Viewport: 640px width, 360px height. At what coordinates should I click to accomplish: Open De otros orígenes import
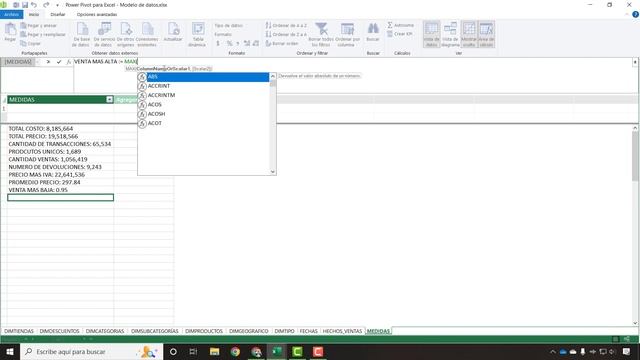126,34
